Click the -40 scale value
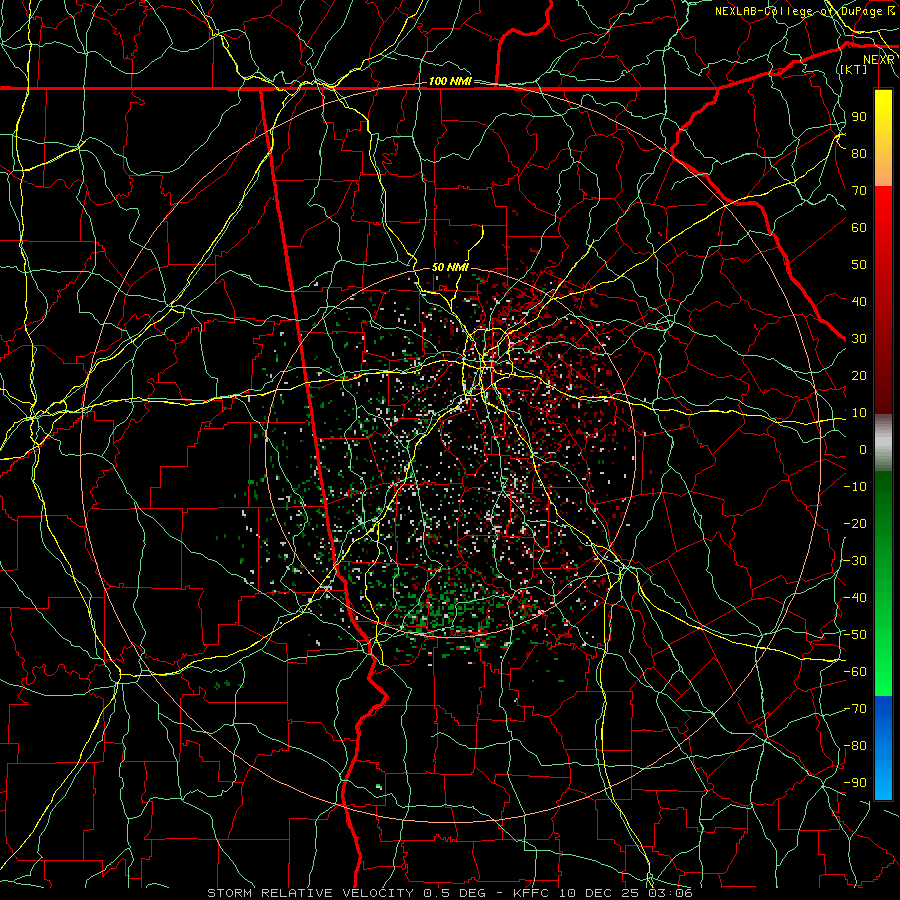 point(855,598)
